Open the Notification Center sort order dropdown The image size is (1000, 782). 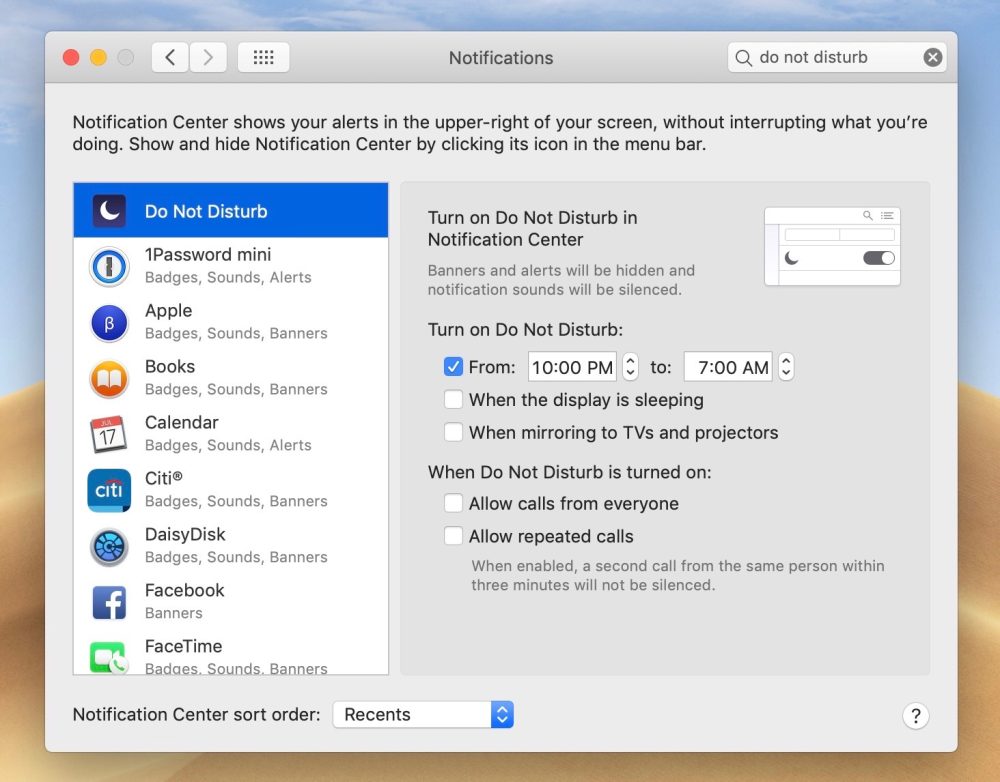422,714
